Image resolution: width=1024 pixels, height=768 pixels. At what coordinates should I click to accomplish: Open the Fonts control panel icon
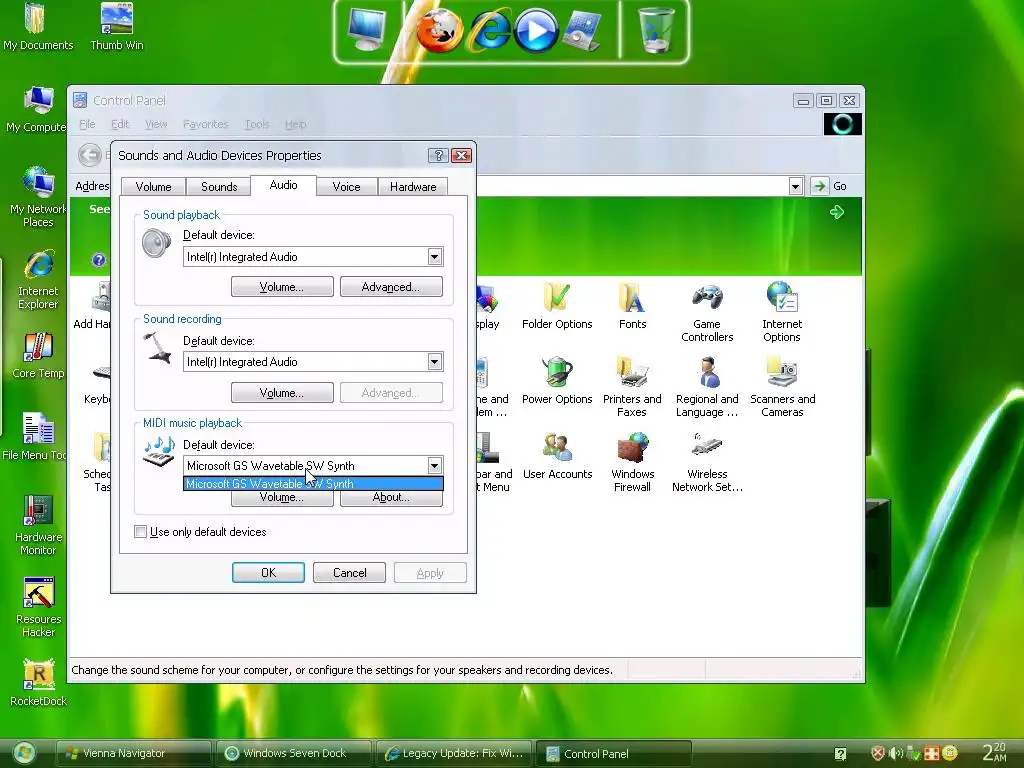click(x=632, y=307)
